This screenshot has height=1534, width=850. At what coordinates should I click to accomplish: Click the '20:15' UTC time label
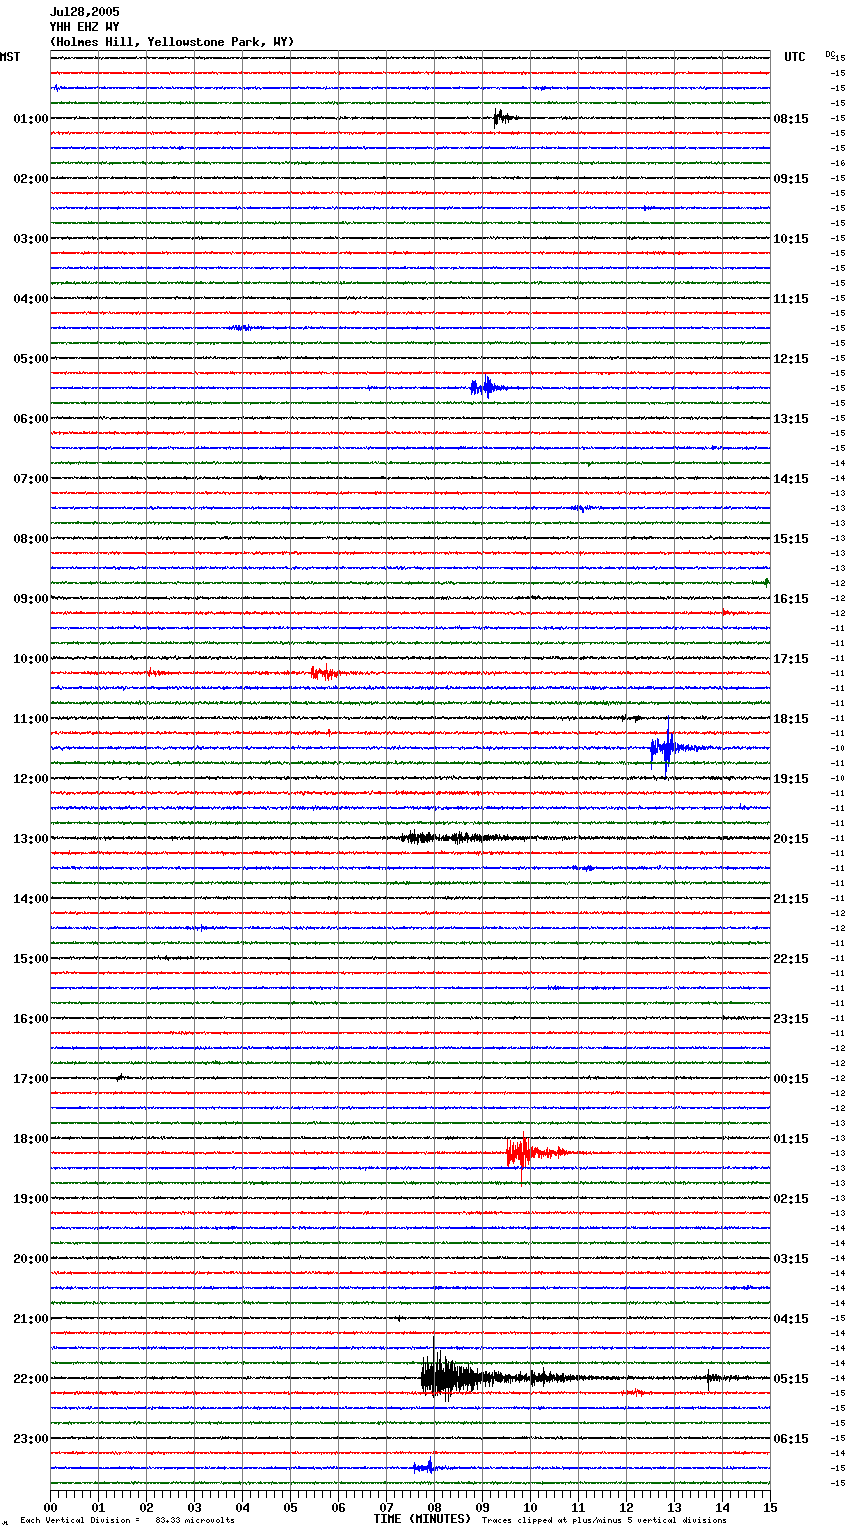[791, 839]
